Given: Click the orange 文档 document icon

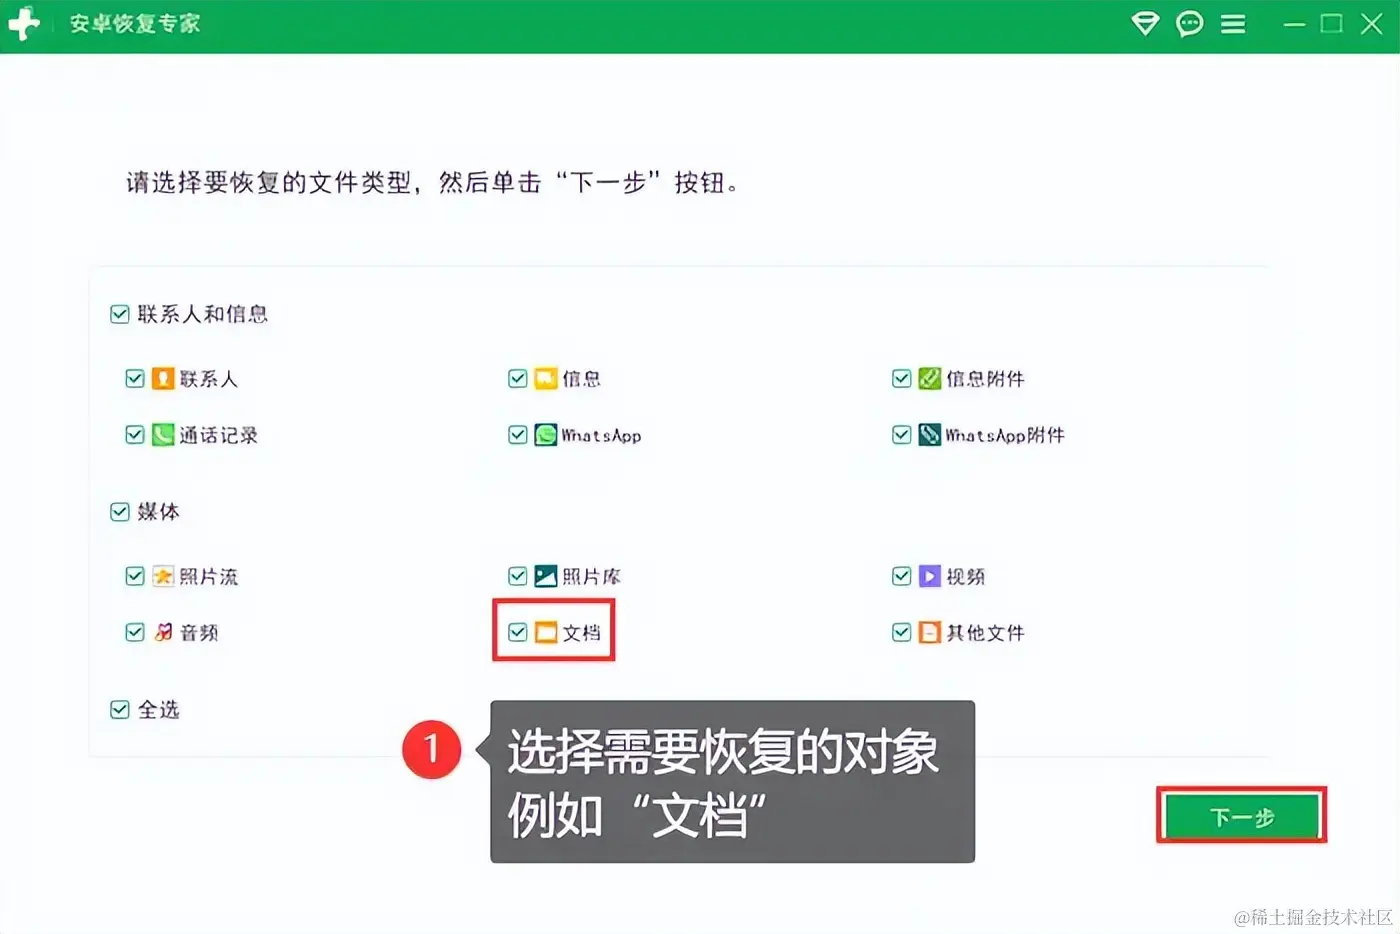Looking at the screenshot, I should [545, 632].
